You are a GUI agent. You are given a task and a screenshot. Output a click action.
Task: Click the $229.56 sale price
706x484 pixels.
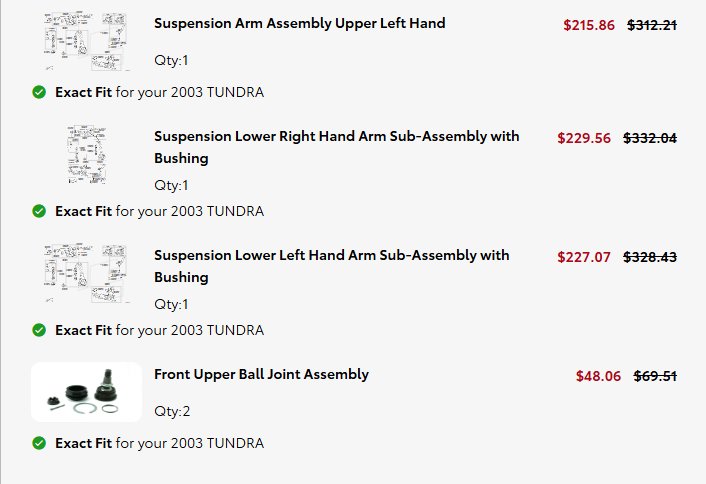(584, 138)
